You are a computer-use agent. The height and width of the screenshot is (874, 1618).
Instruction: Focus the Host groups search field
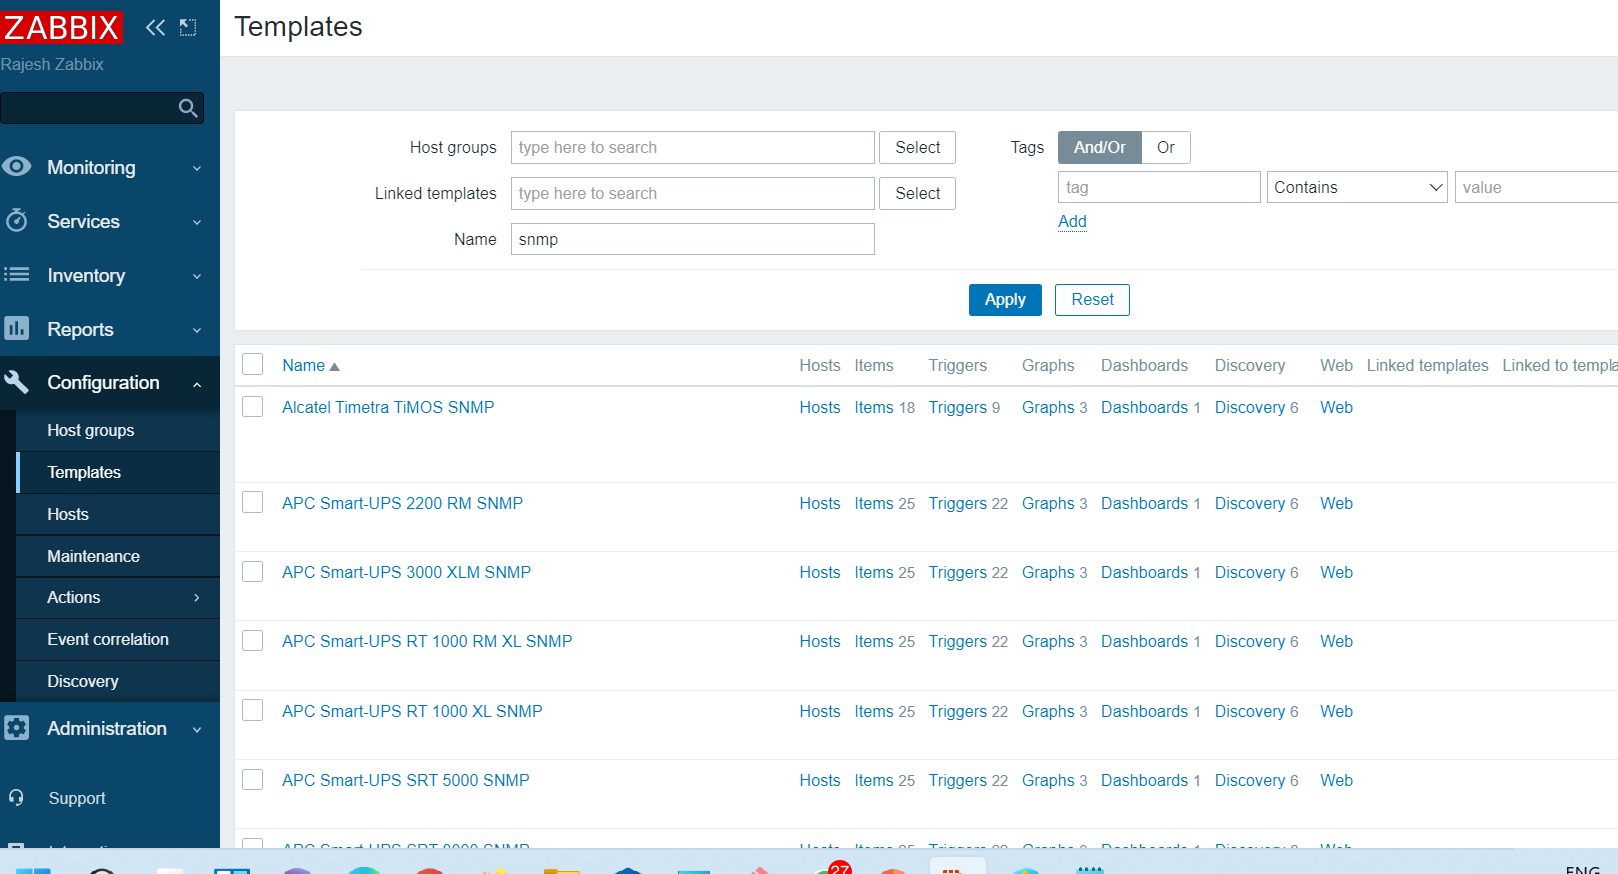tap(692, 147)
